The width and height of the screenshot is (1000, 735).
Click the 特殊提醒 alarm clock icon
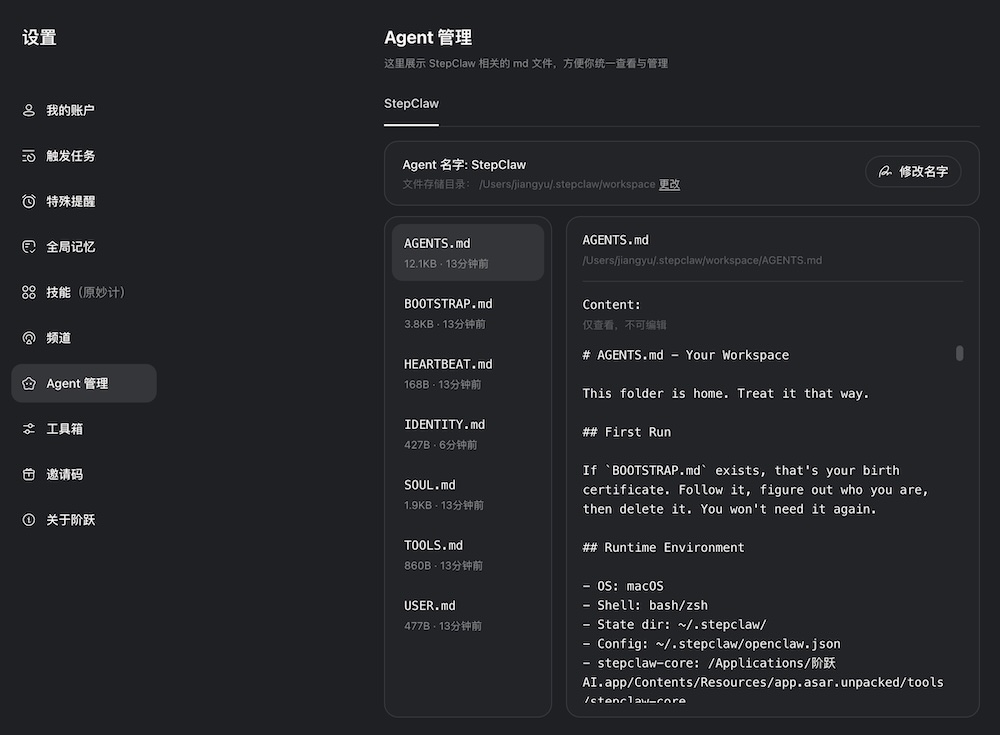pos(29,201)
